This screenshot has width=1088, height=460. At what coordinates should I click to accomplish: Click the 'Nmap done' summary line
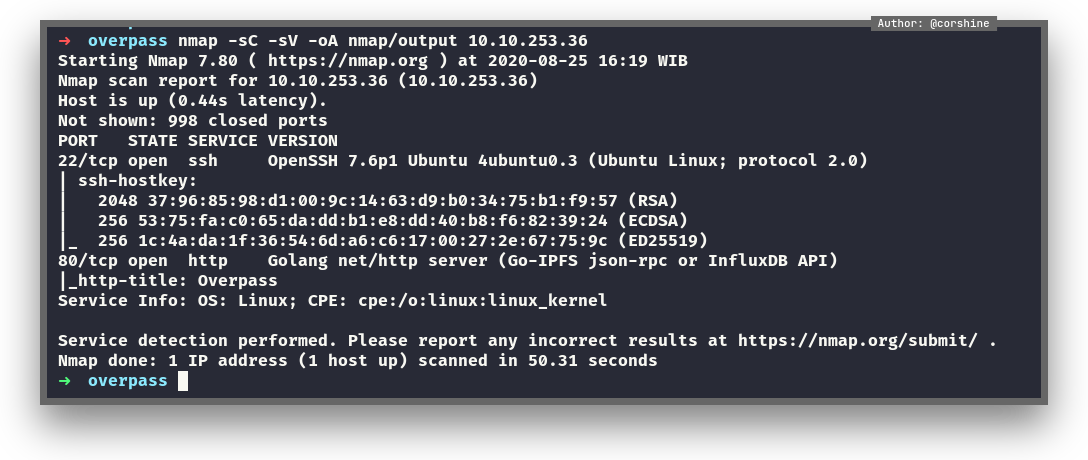(357, 361)
